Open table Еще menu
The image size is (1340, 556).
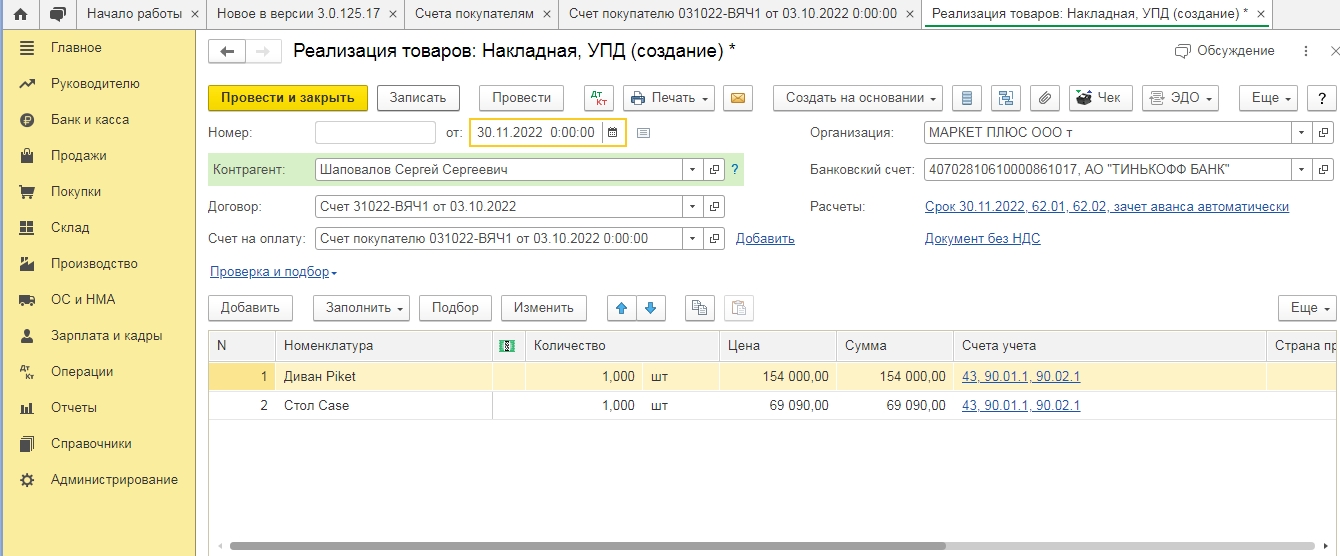1307,308
